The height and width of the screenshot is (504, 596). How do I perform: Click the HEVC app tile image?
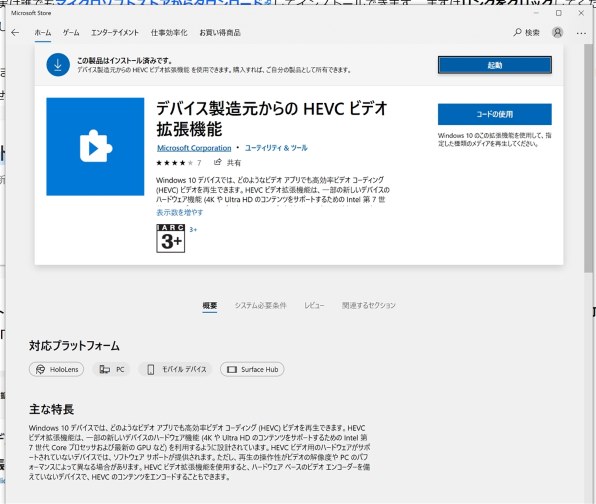[95, 147]
